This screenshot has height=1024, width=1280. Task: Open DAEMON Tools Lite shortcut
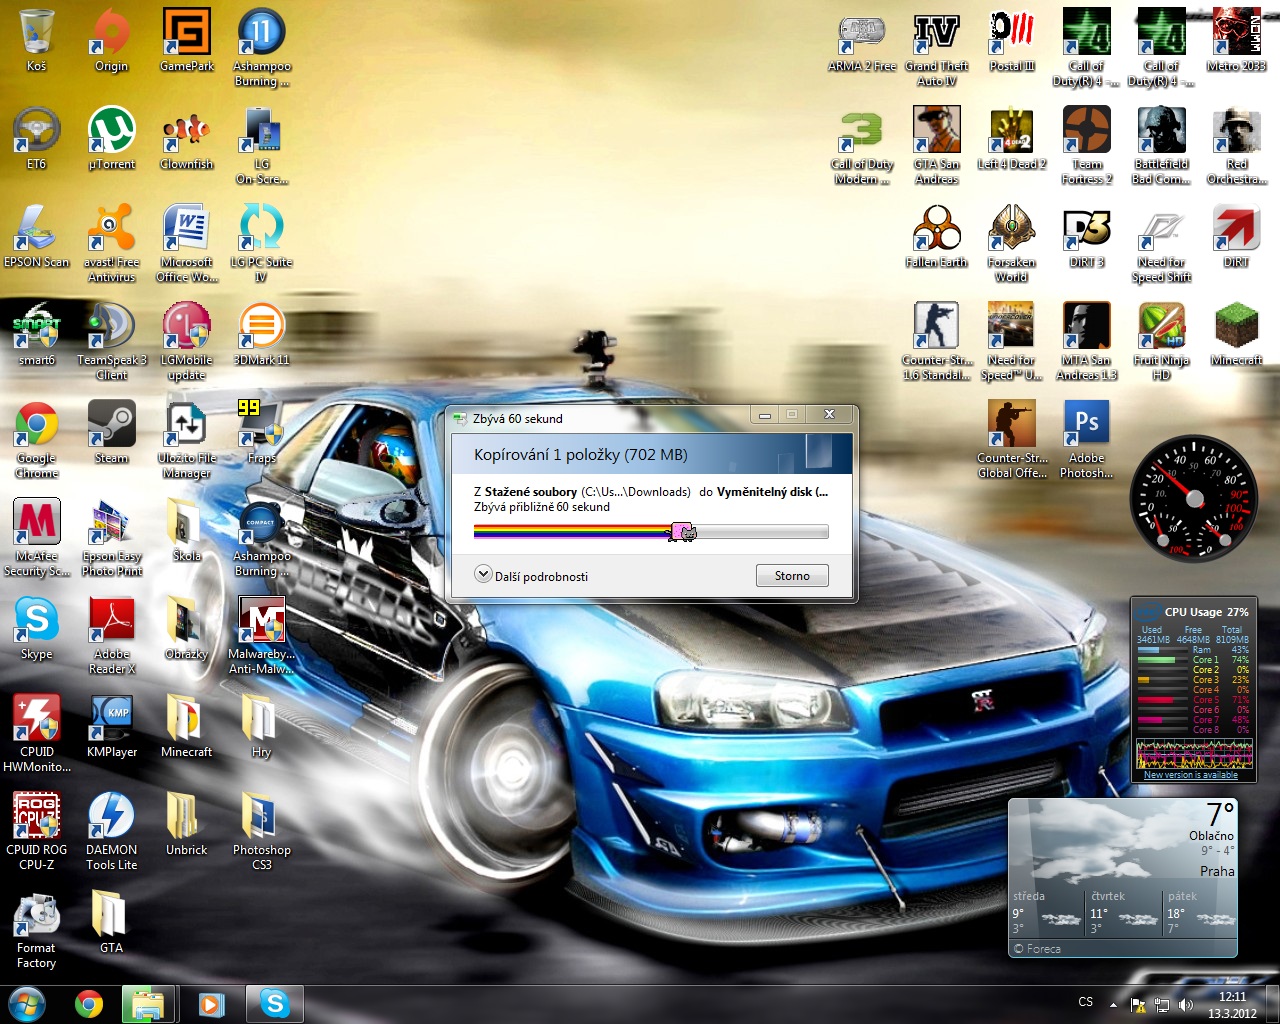coord(112,831)
